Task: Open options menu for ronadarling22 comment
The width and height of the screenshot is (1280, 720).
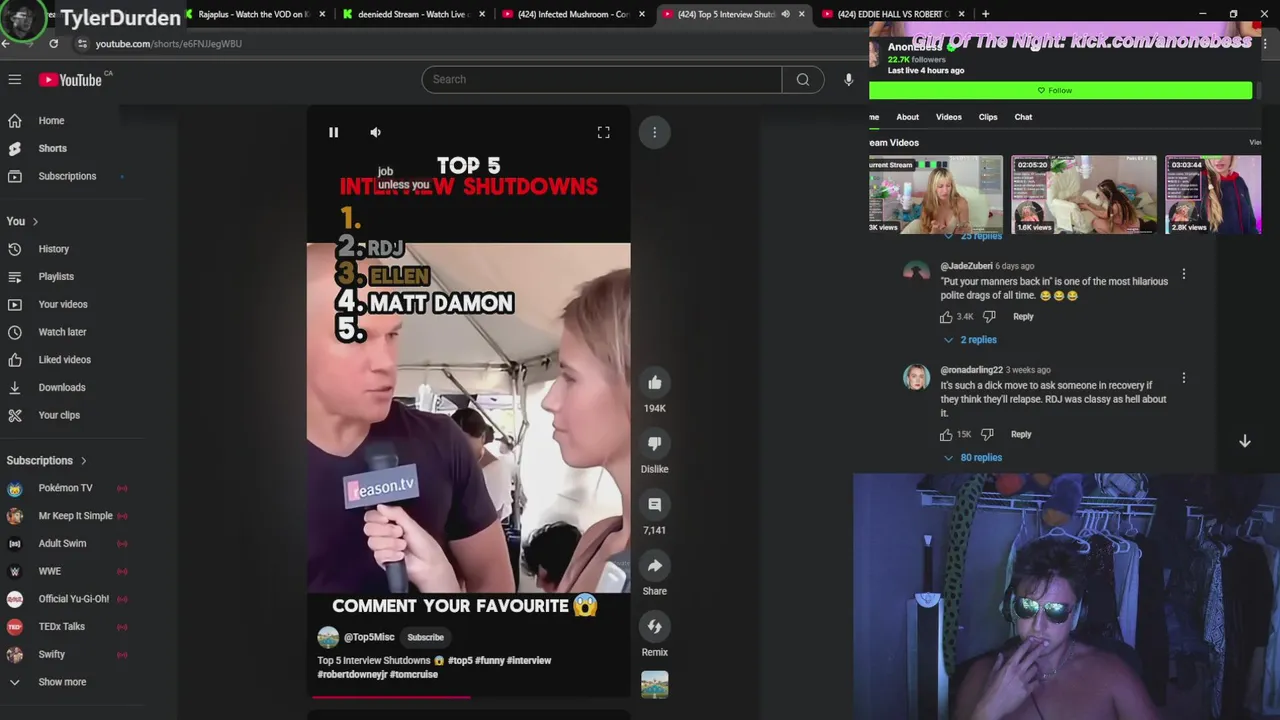Action: (x=1184, y=378)
